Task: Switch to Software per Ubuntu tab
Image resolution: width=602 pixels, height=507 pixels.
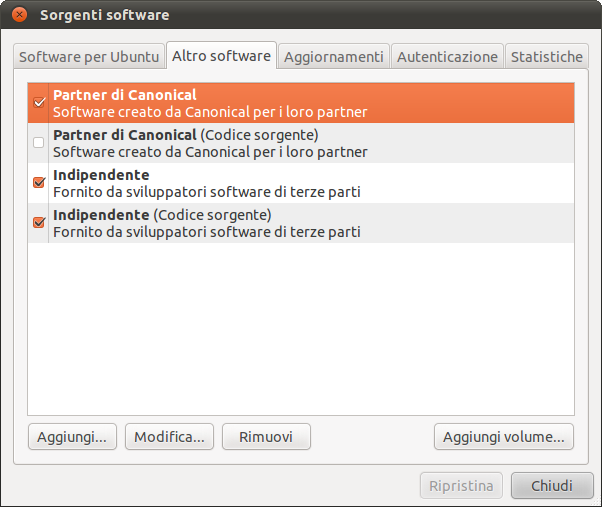Action: click(89, 57)
